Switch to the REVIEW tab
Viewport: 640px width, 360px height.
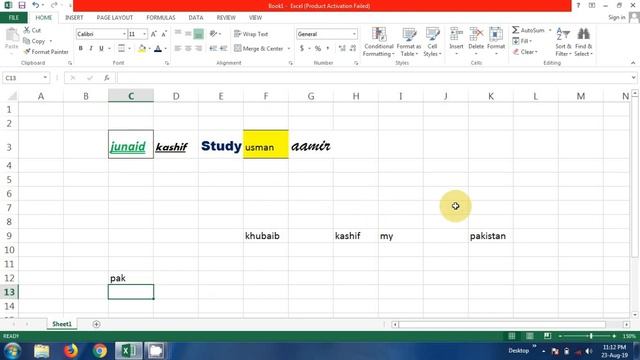pos(226,18)
